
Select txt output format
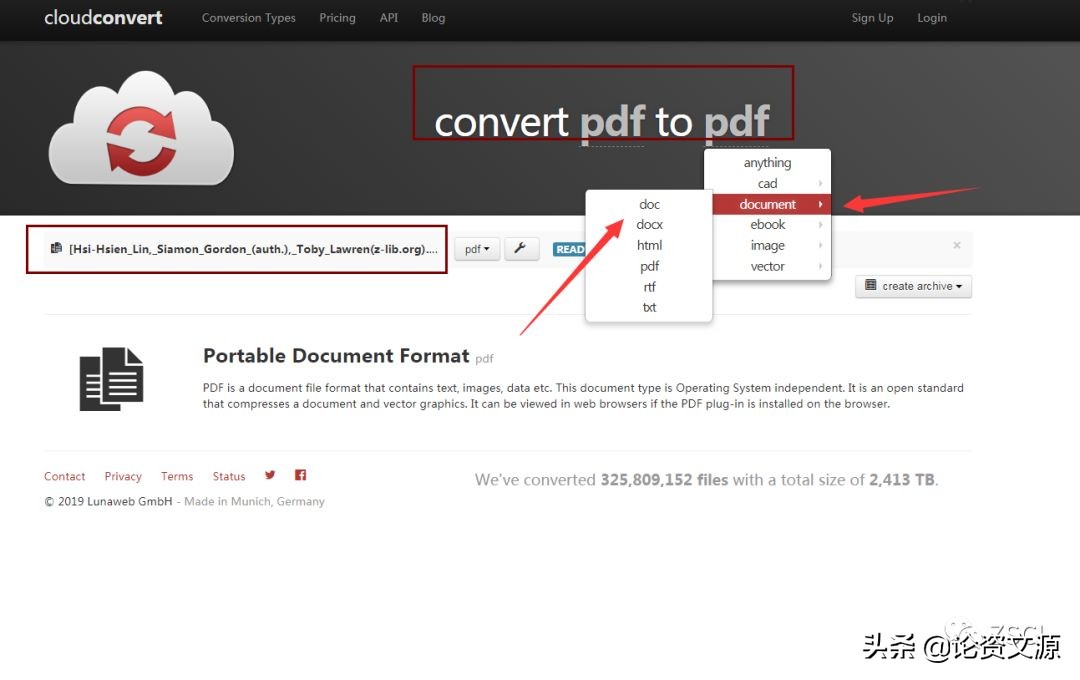tap(649, 307)
